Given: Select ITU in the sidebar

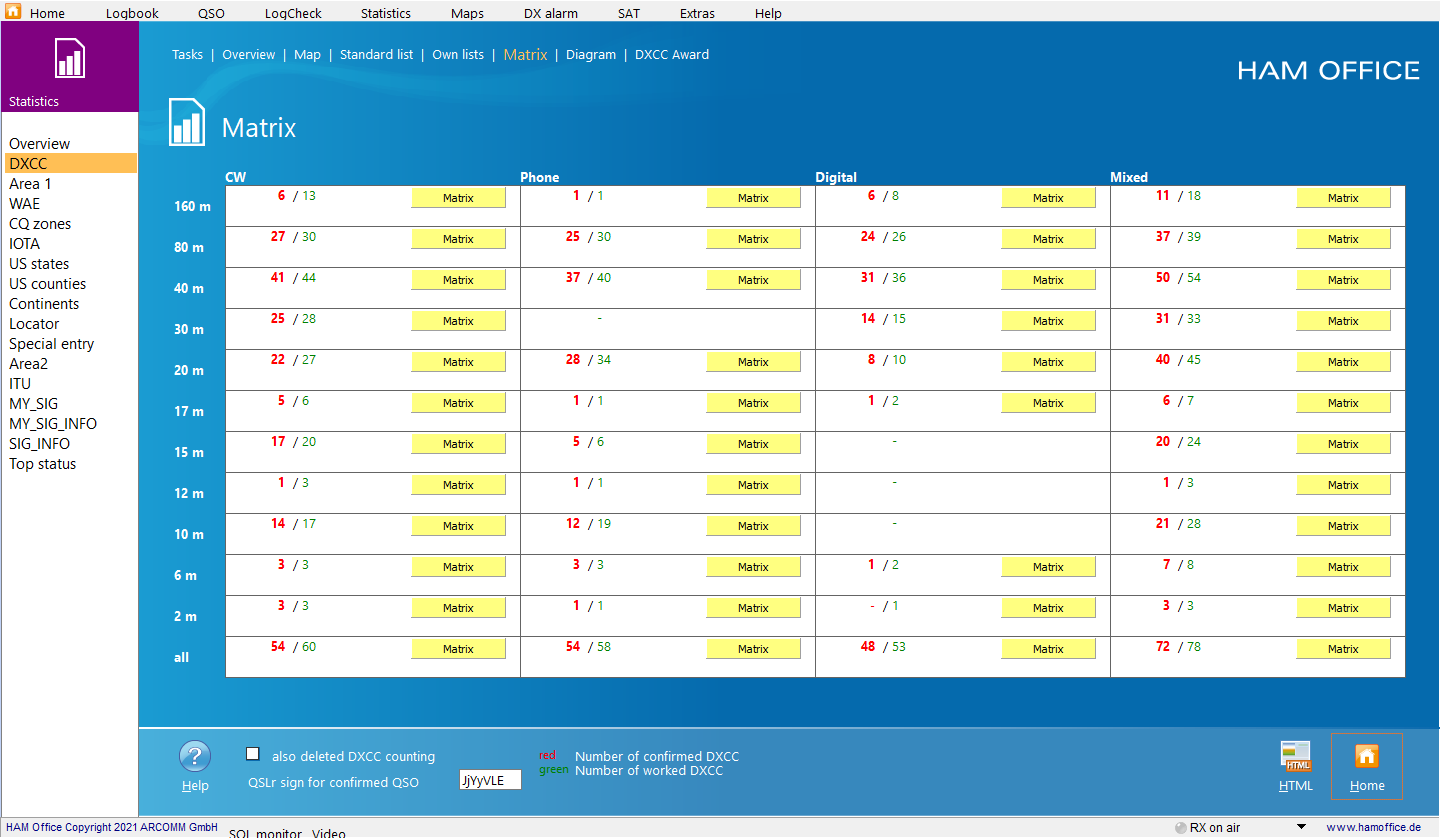Looking at the screenshot, I should tap(20, 384).
